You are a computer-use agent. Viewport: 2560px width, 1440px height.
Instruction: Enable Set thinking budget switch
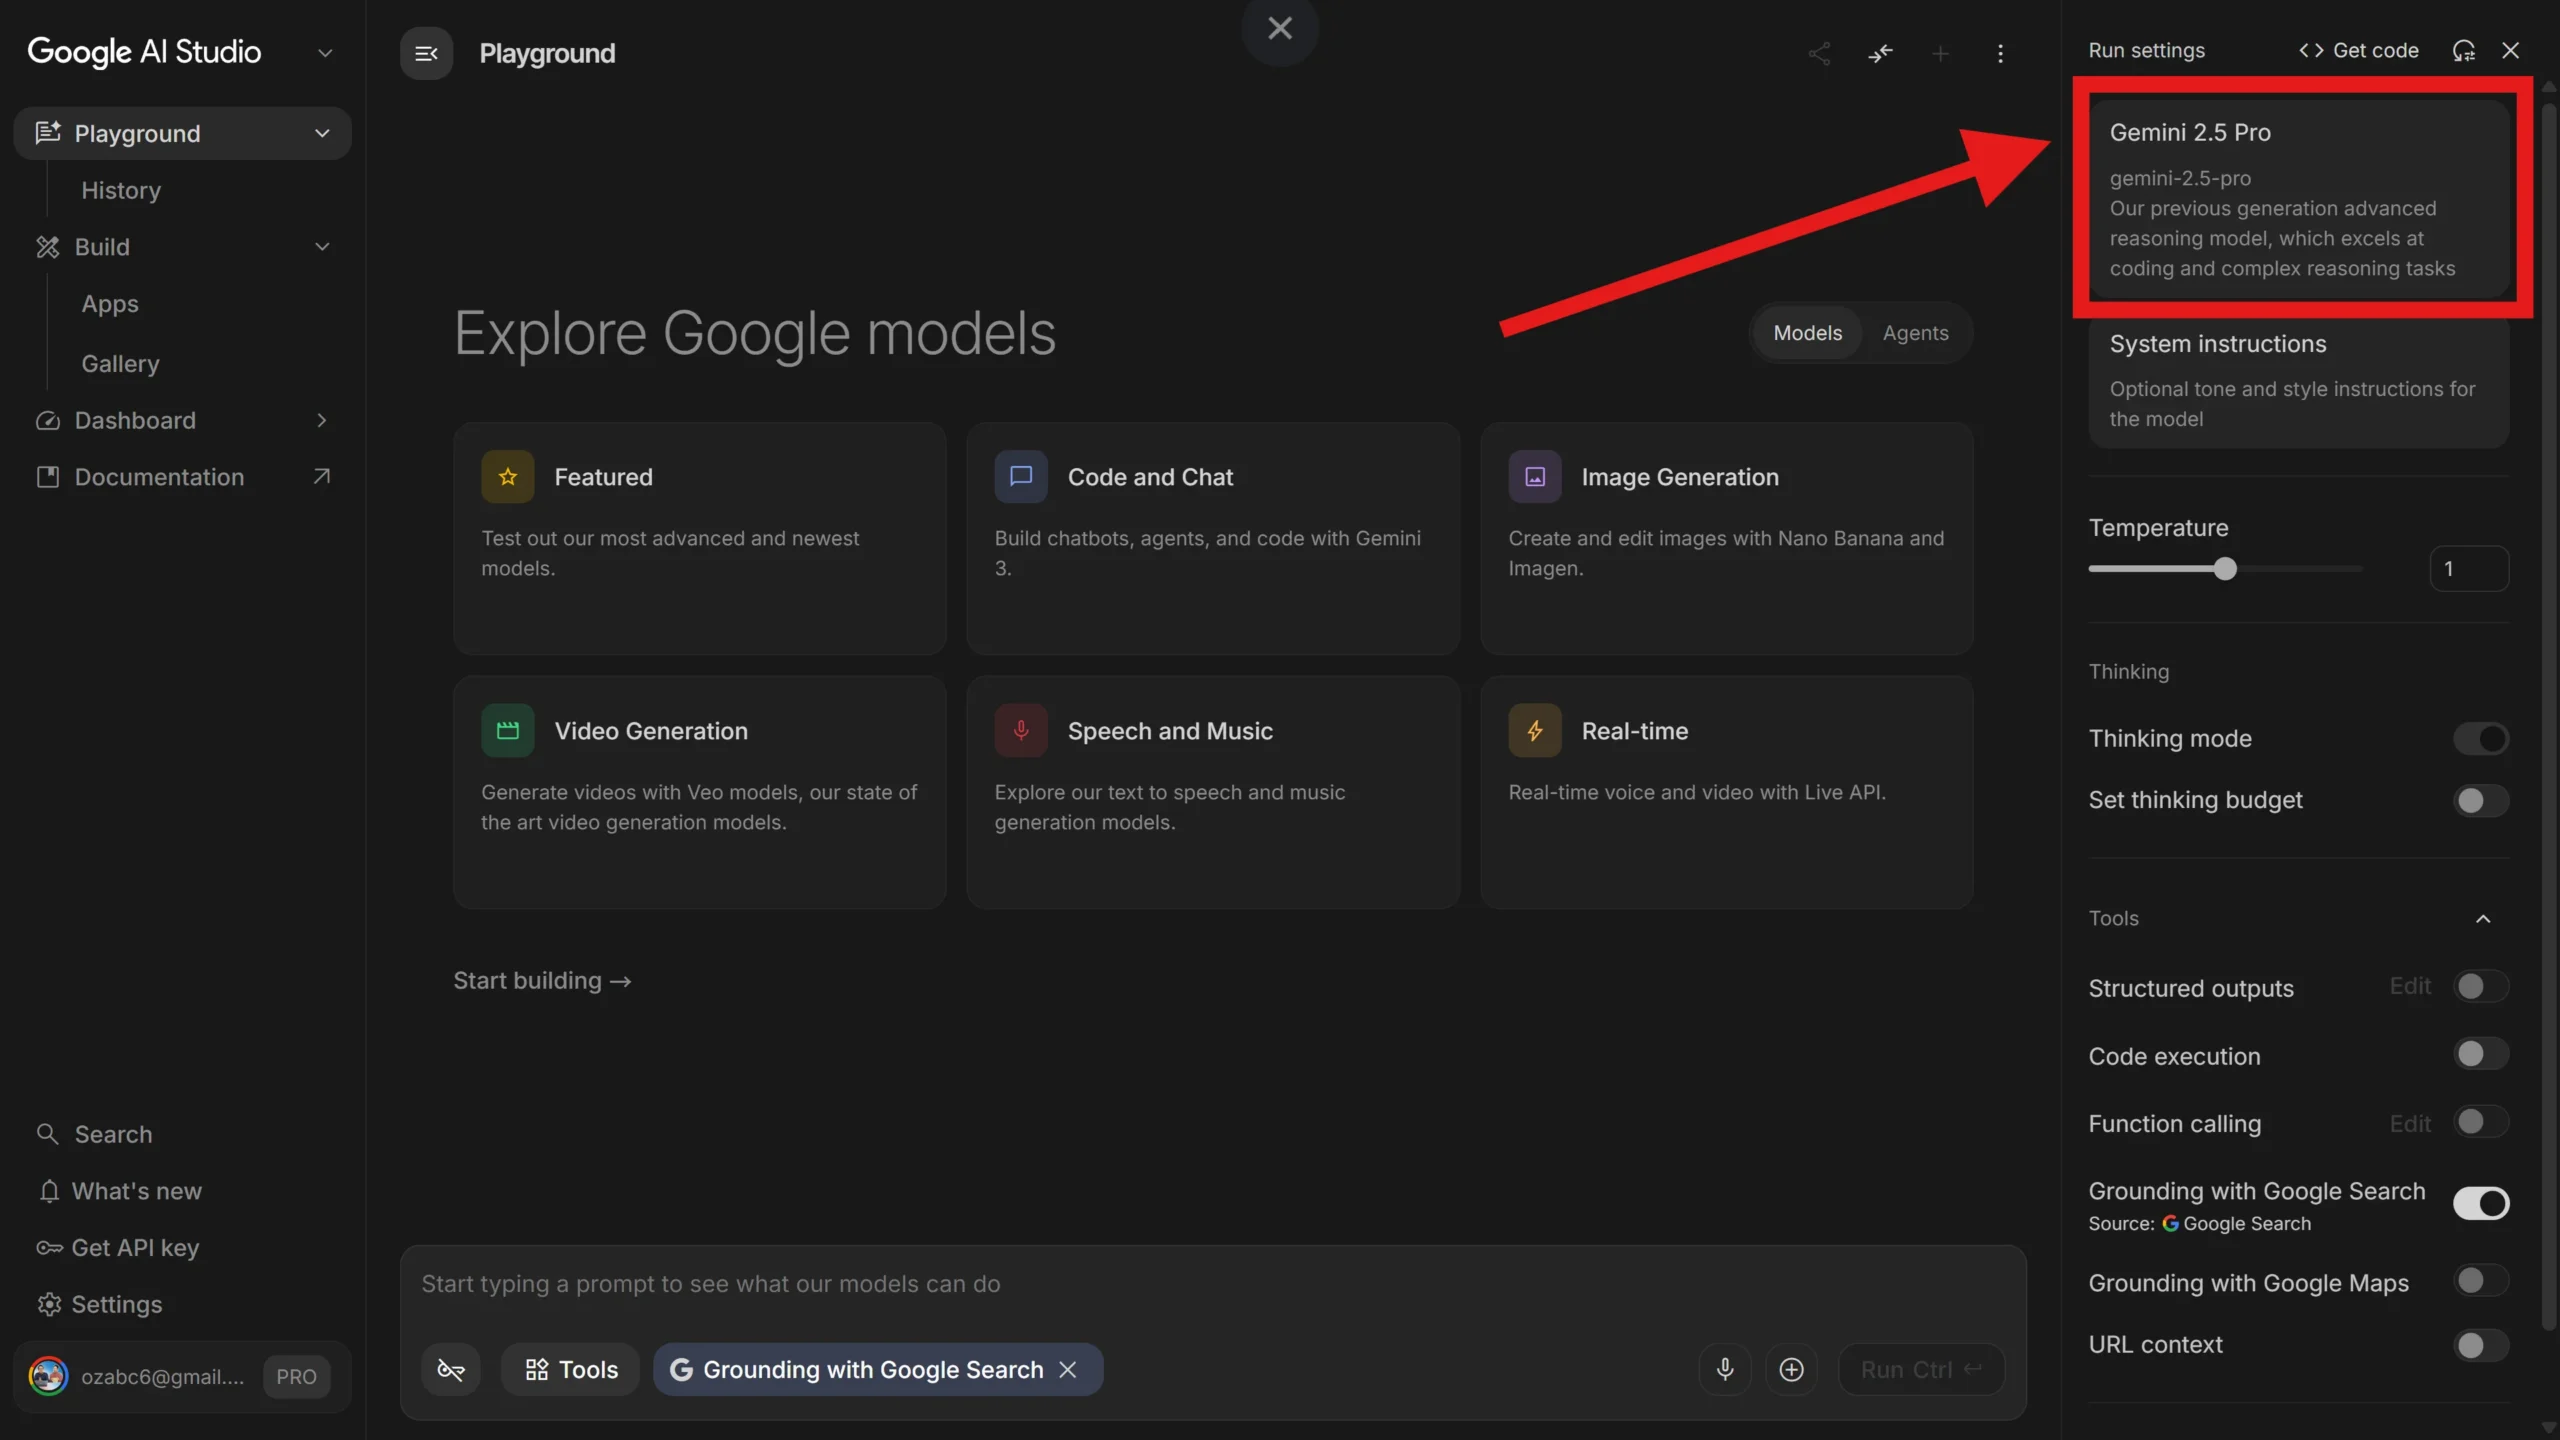(x=2481, y=800)
